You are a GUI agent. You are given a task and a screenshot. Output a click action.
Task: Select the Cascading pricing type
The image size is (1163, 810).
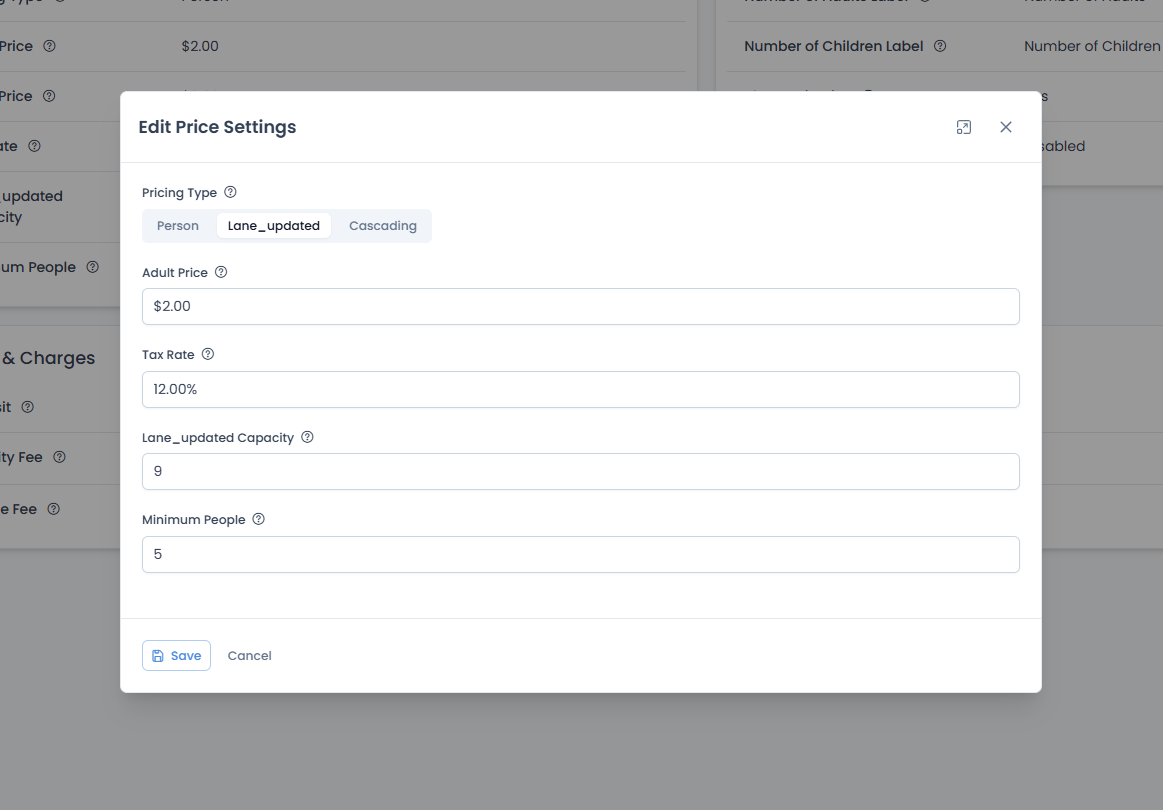tap(383, 225)
